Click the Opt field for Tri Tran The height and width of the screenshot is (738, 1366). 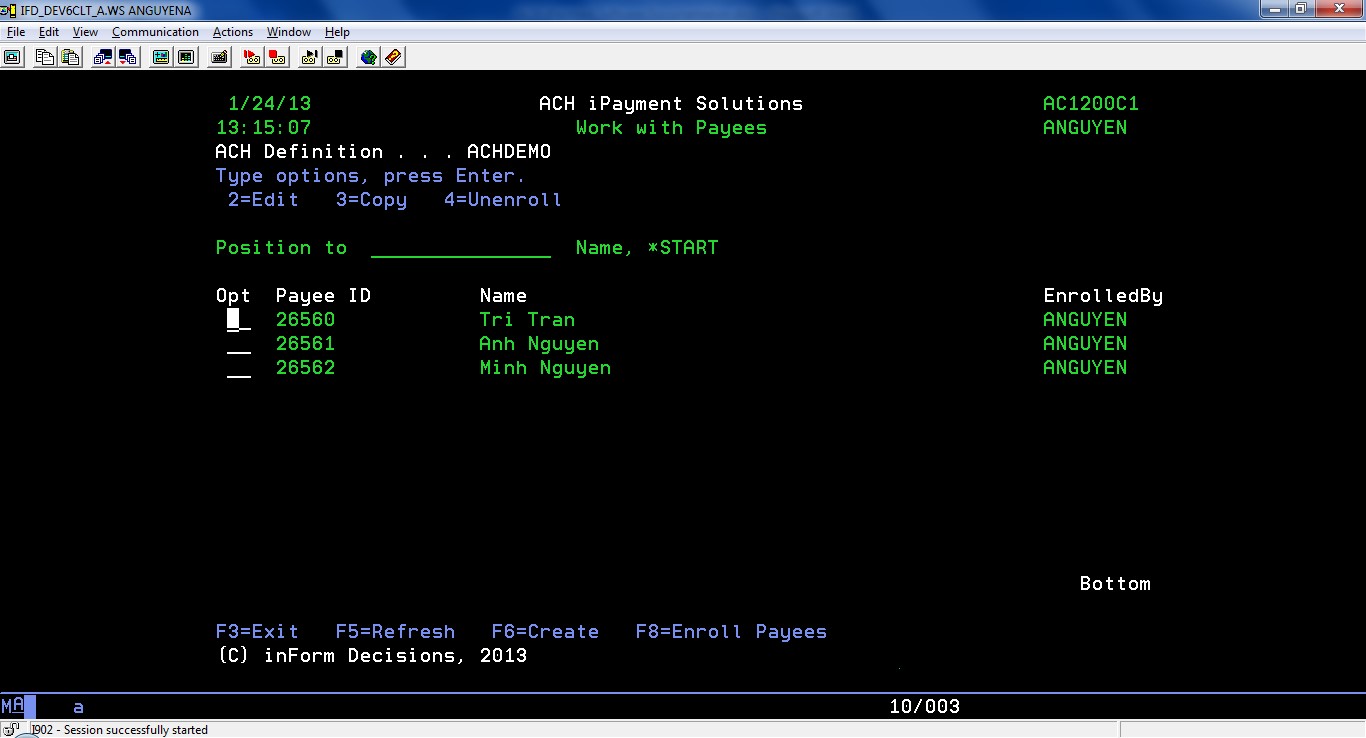point(238,320)
